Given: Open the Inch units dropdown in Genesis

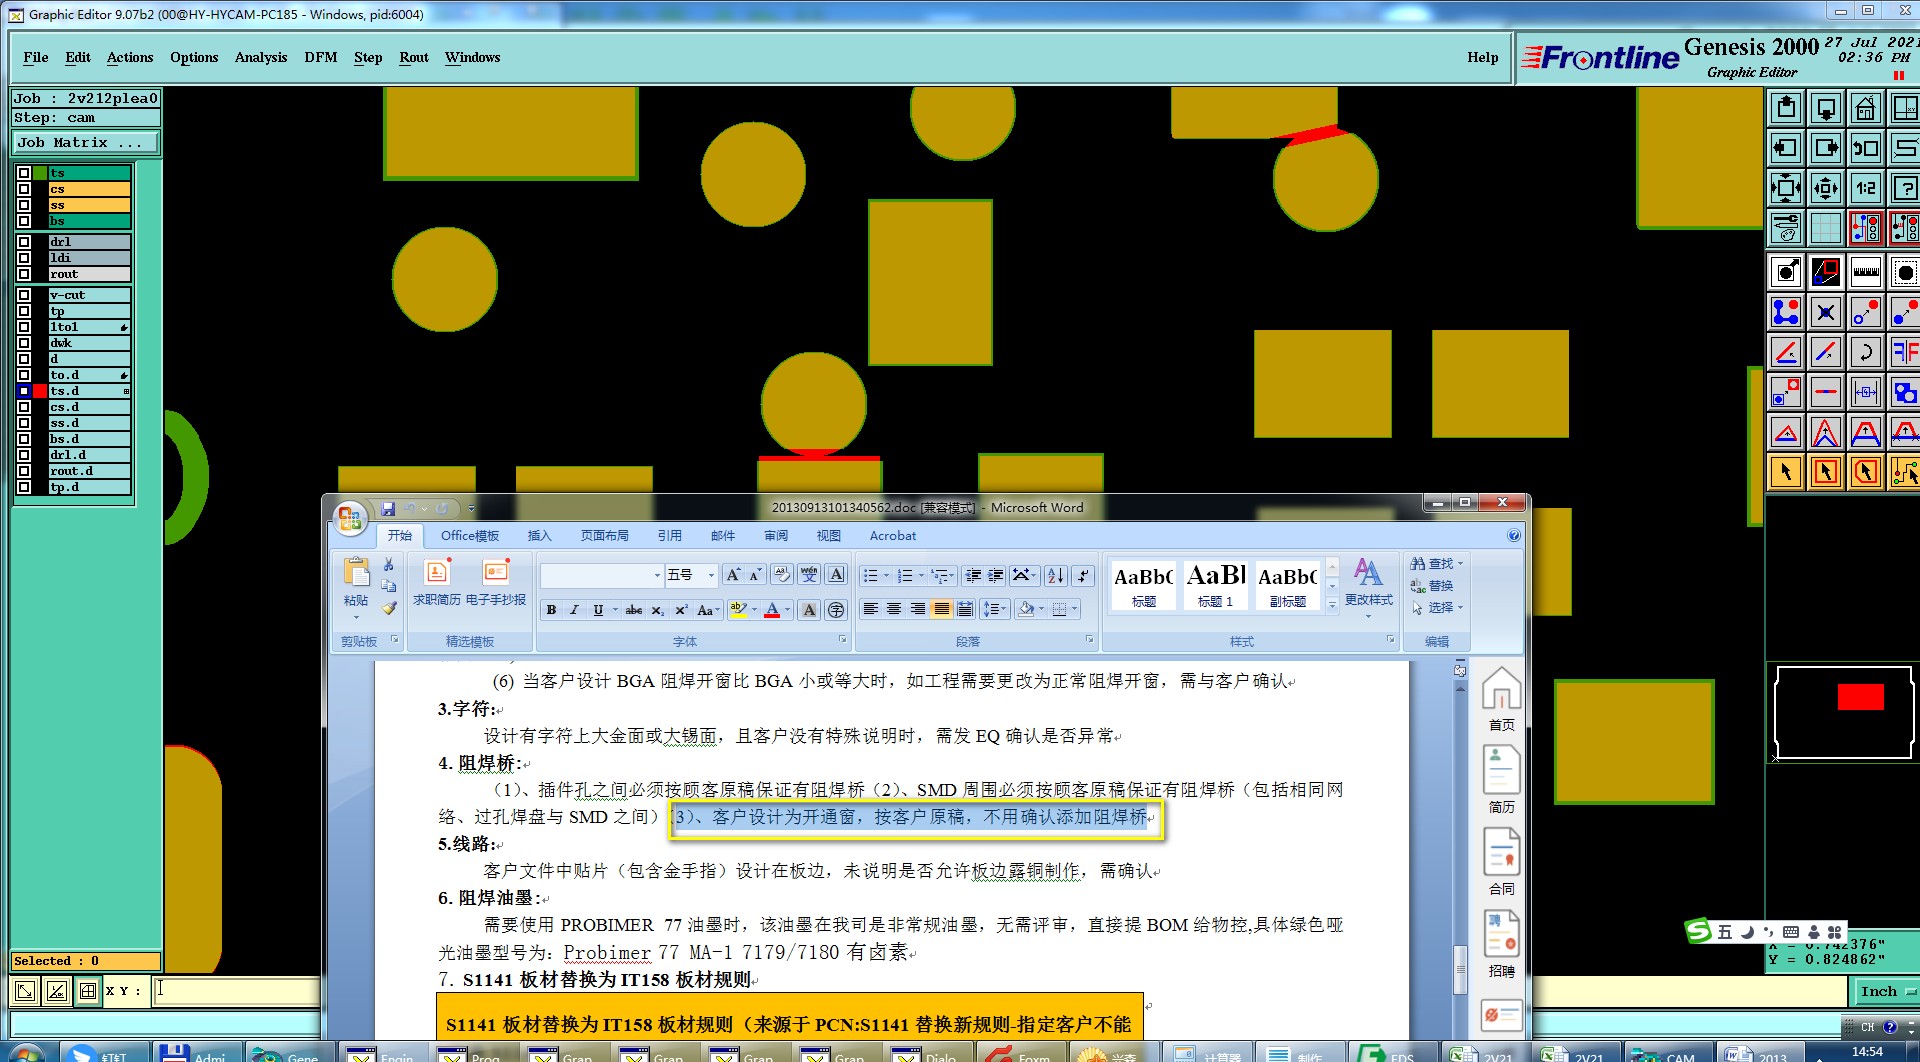Looking at the screenshot, I should (x=1886, y=991).
